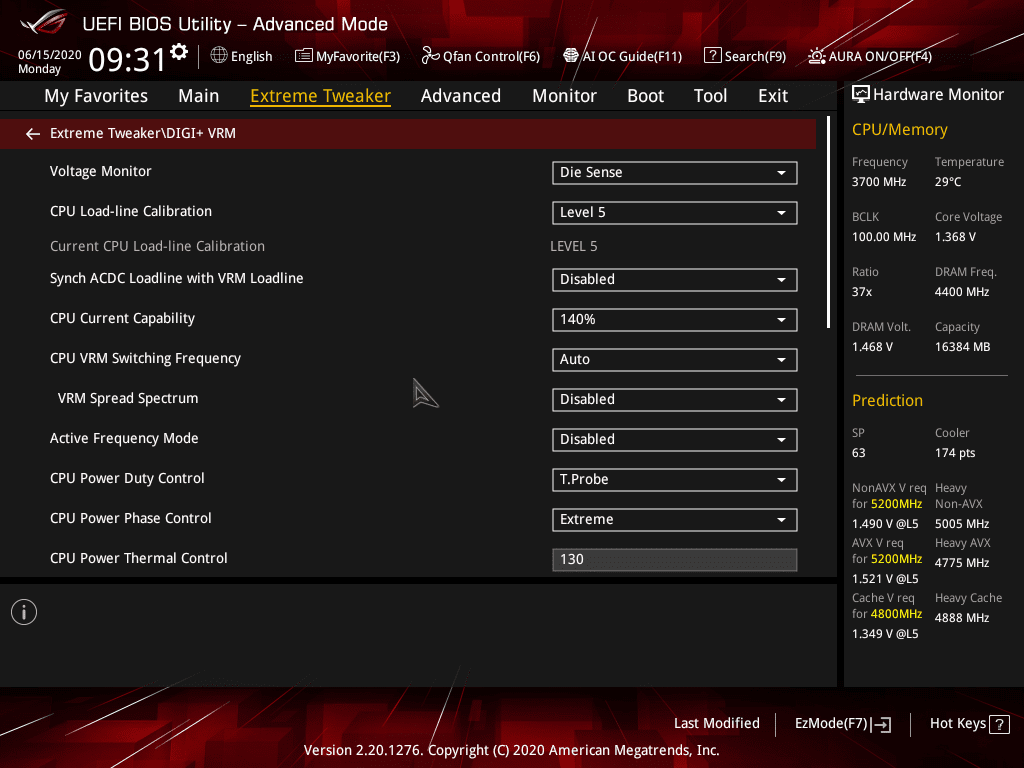
Task: Select CPU Power Thermal Control label
Action: coord(138,558)
